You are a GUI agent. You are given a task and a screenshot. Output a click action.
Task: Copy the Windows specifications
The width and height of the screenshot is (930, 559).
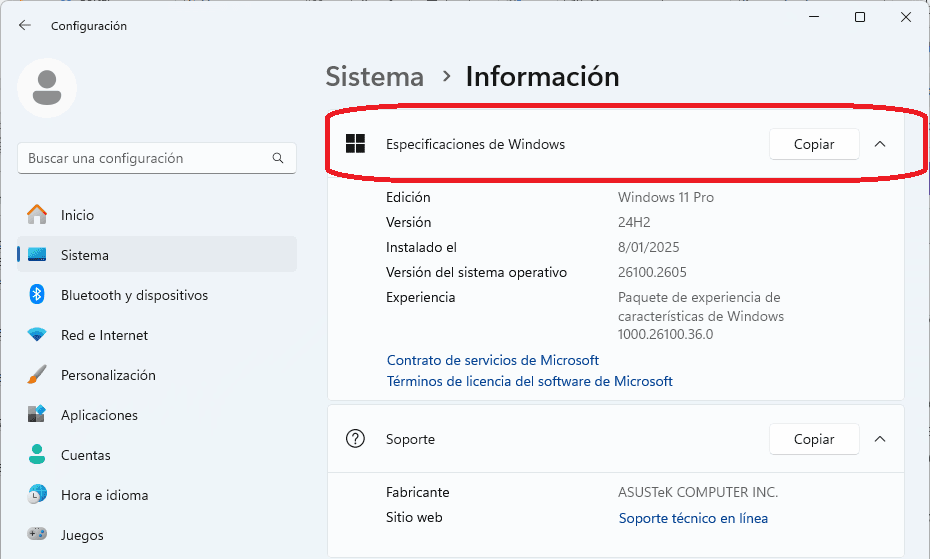tap(814, 144)
